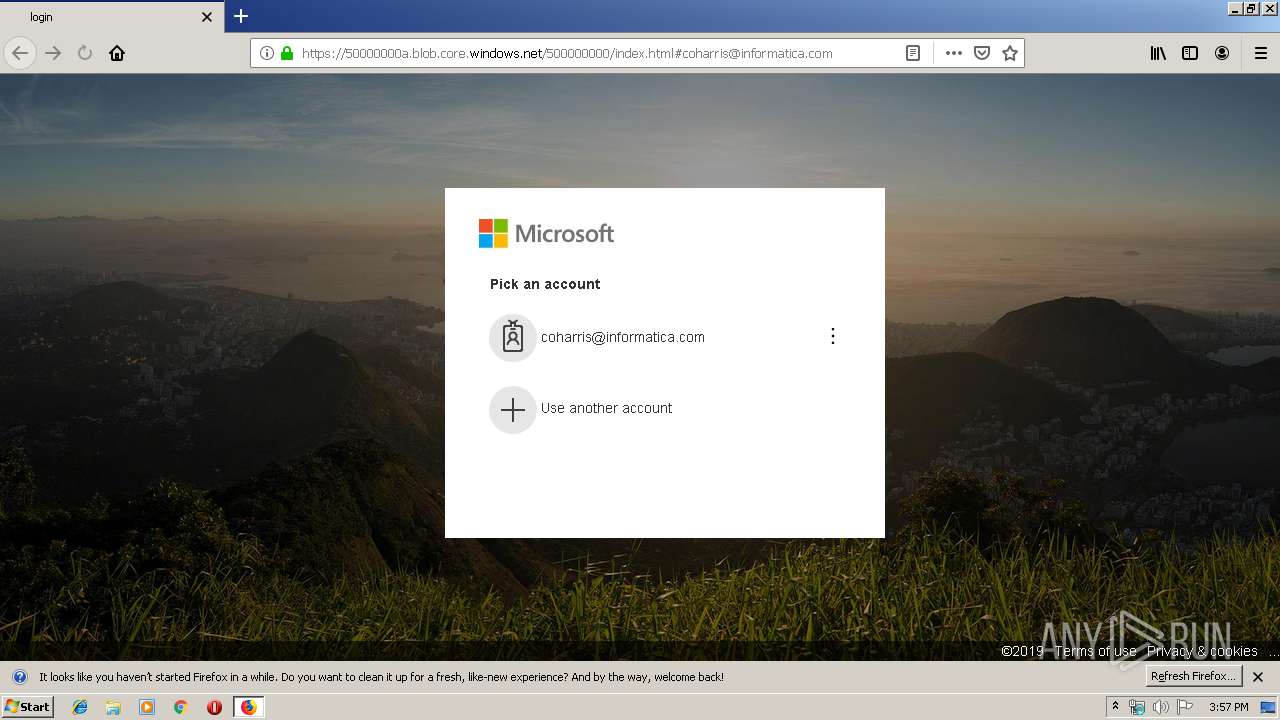Click the Microsoft logo
Viewport: 1280px width, 720px height.
point(546,233)
